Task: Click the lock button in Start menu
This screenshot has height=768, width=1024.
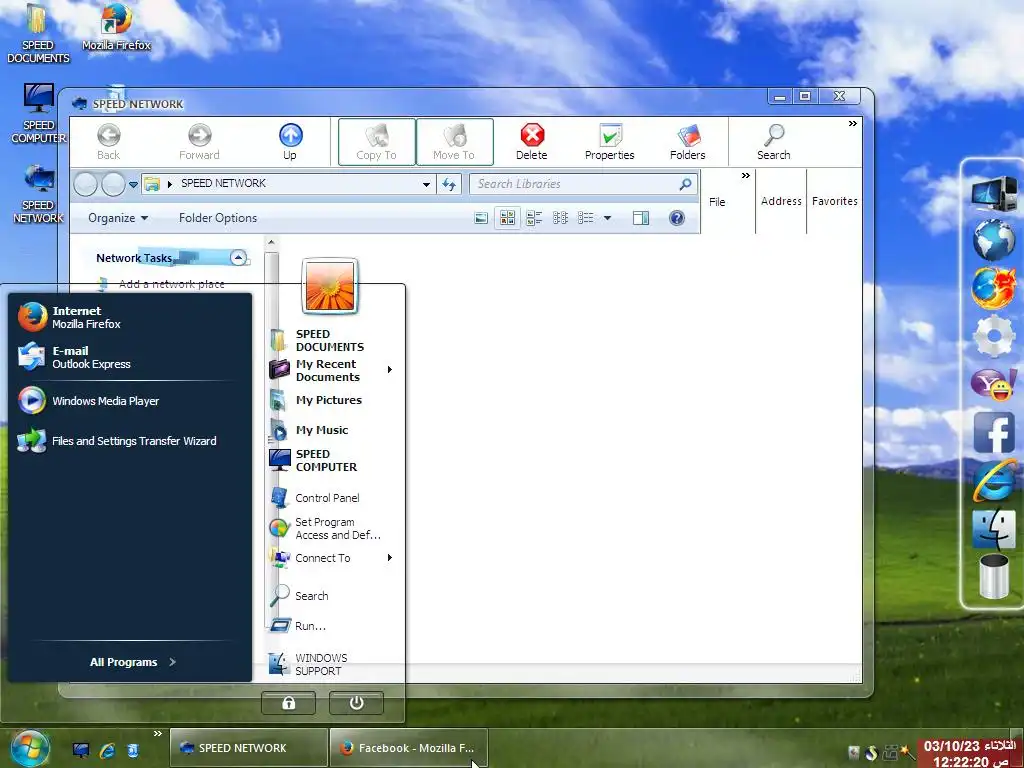Action: pos(289,703)
